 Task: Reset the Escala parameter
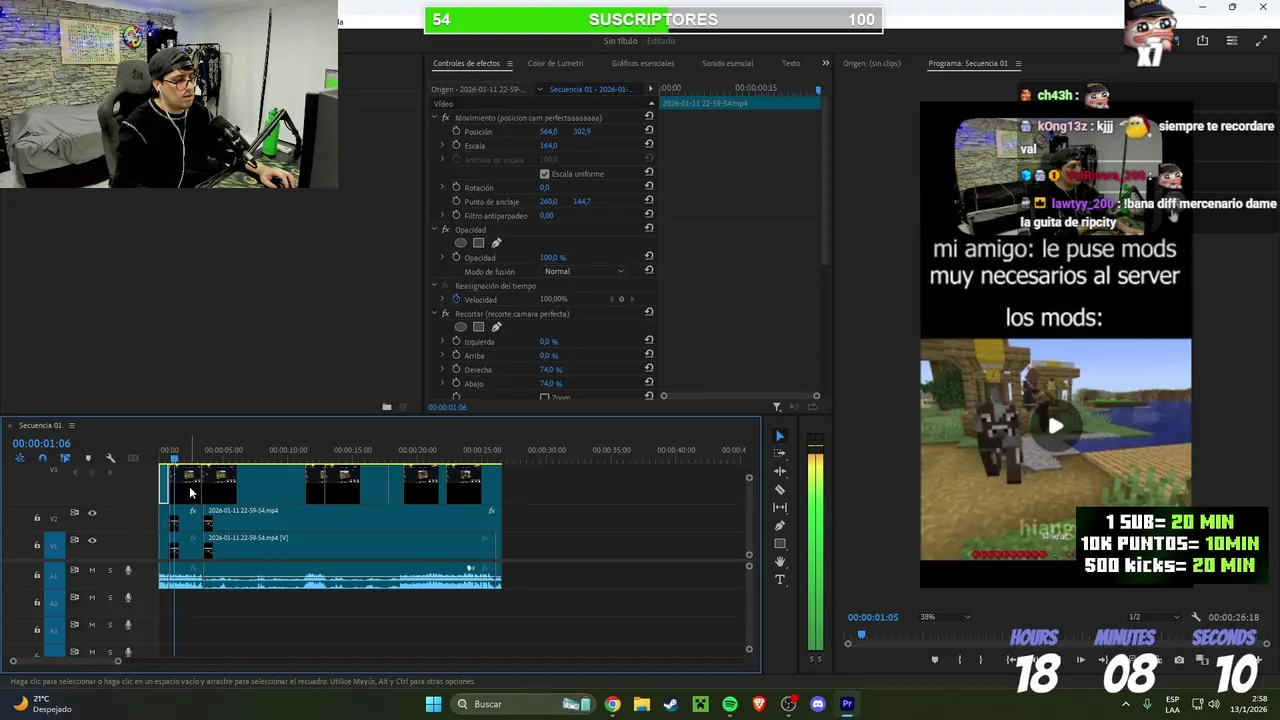pyautogui.click(x=649, y=145)
